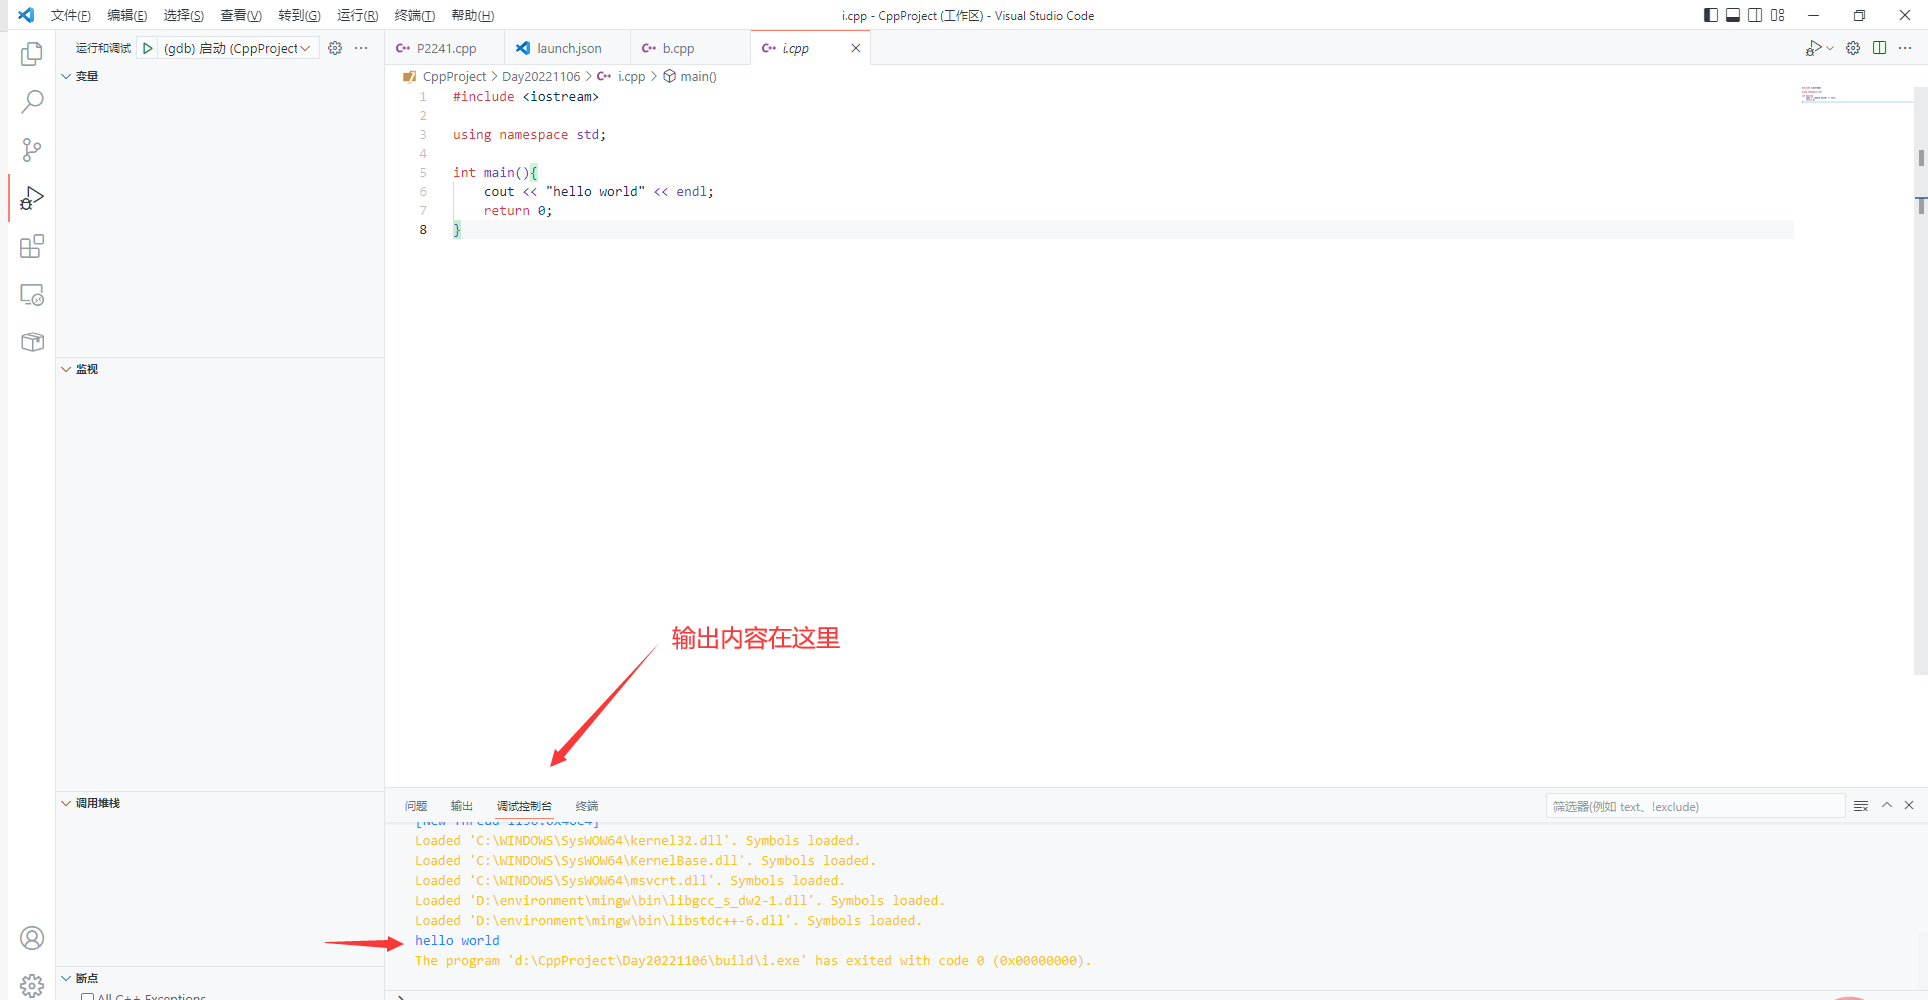Toggle the All C++ Exceptions breakpoint checkbox

click(x=88, y=996)
